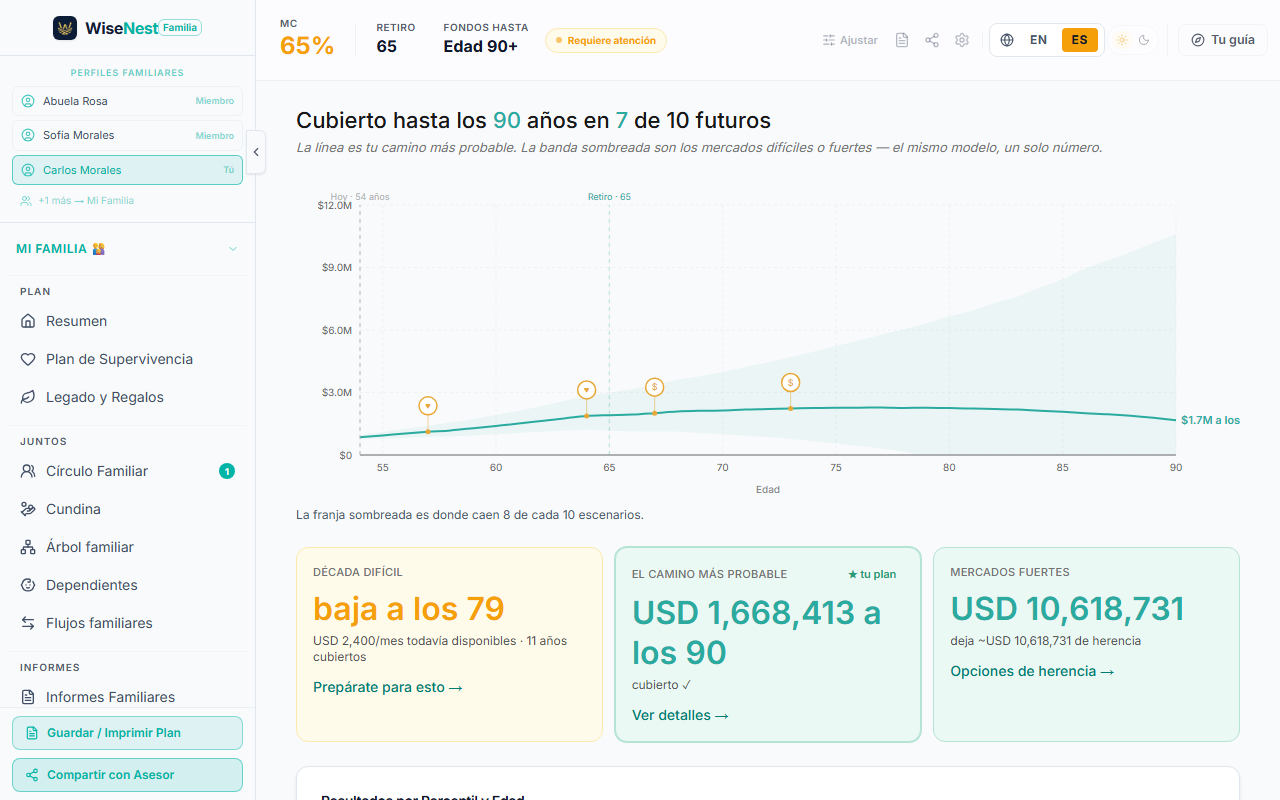Viewport: 1280px width, 800px height.
Task: Follow the Opciones de herencia link
Action: pos(1032,671)
